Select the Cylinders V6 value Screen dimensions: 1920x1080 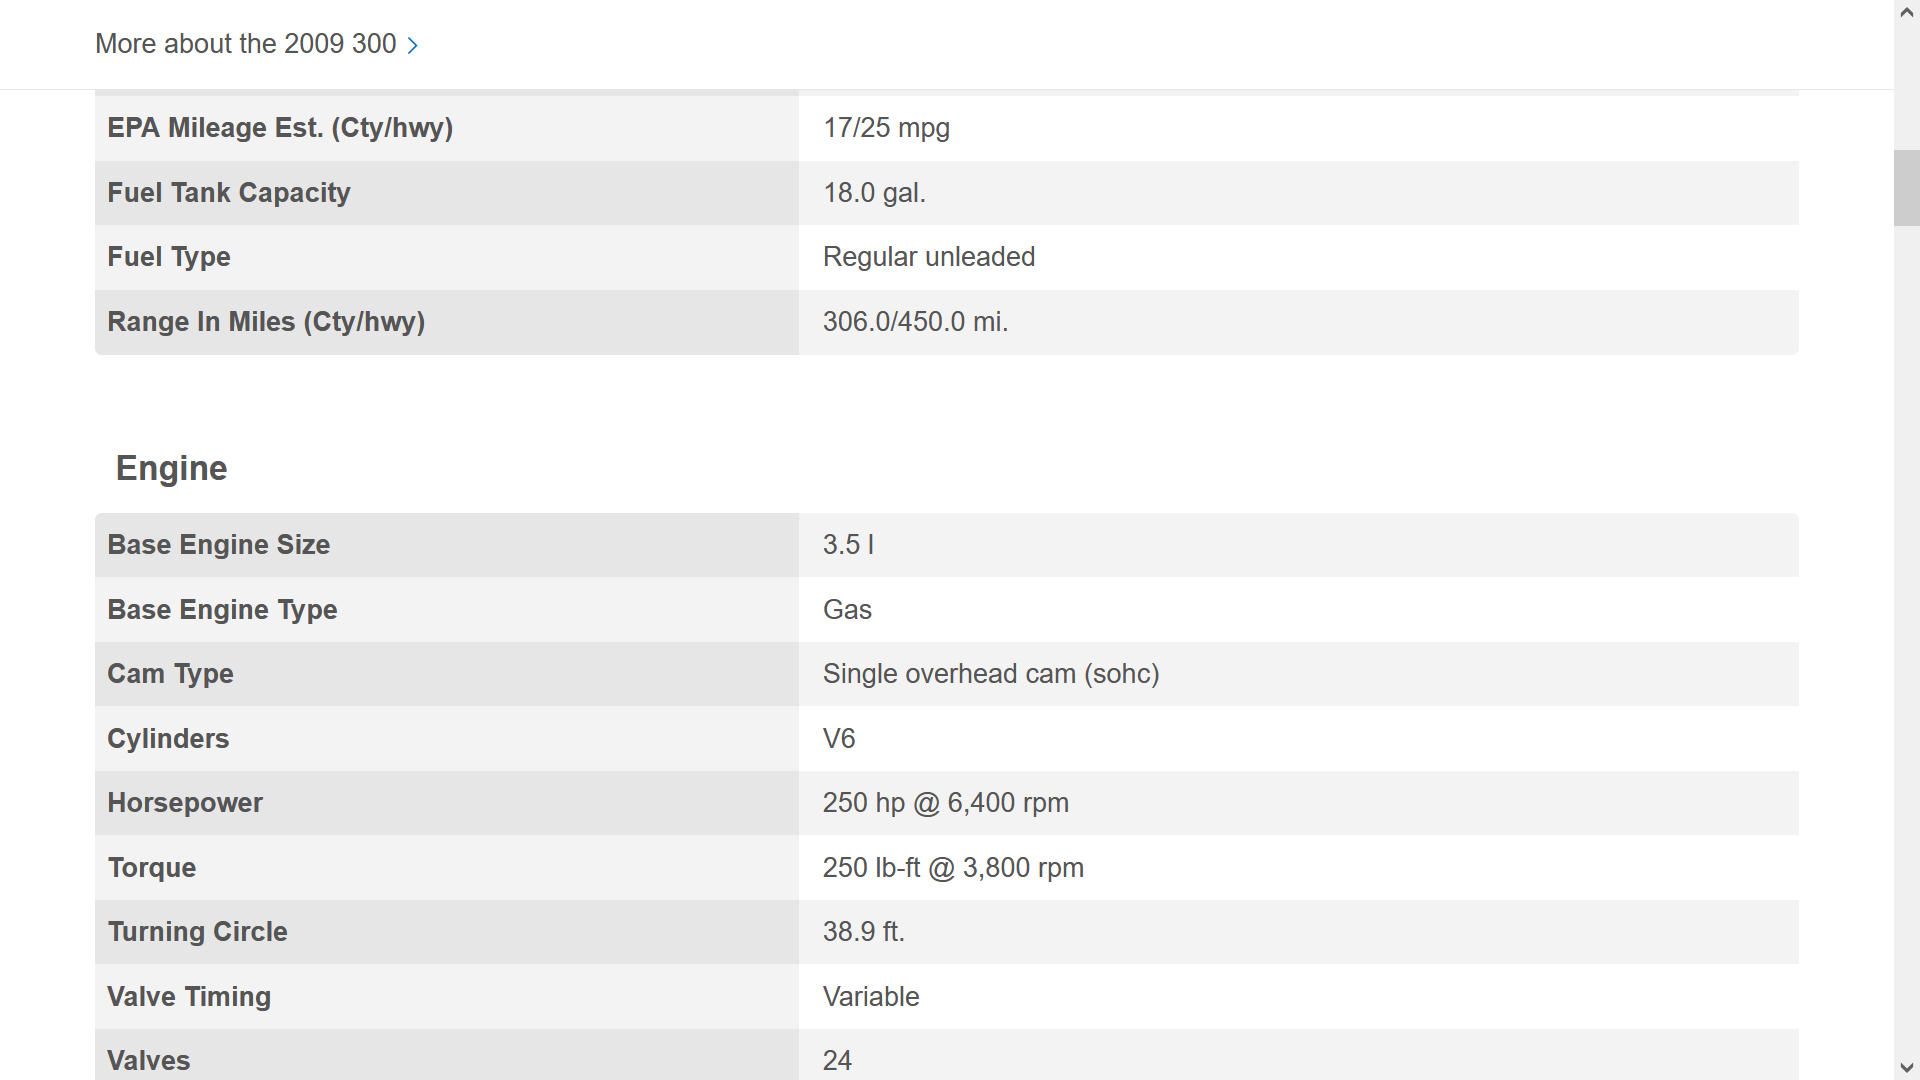pos(839,739)
